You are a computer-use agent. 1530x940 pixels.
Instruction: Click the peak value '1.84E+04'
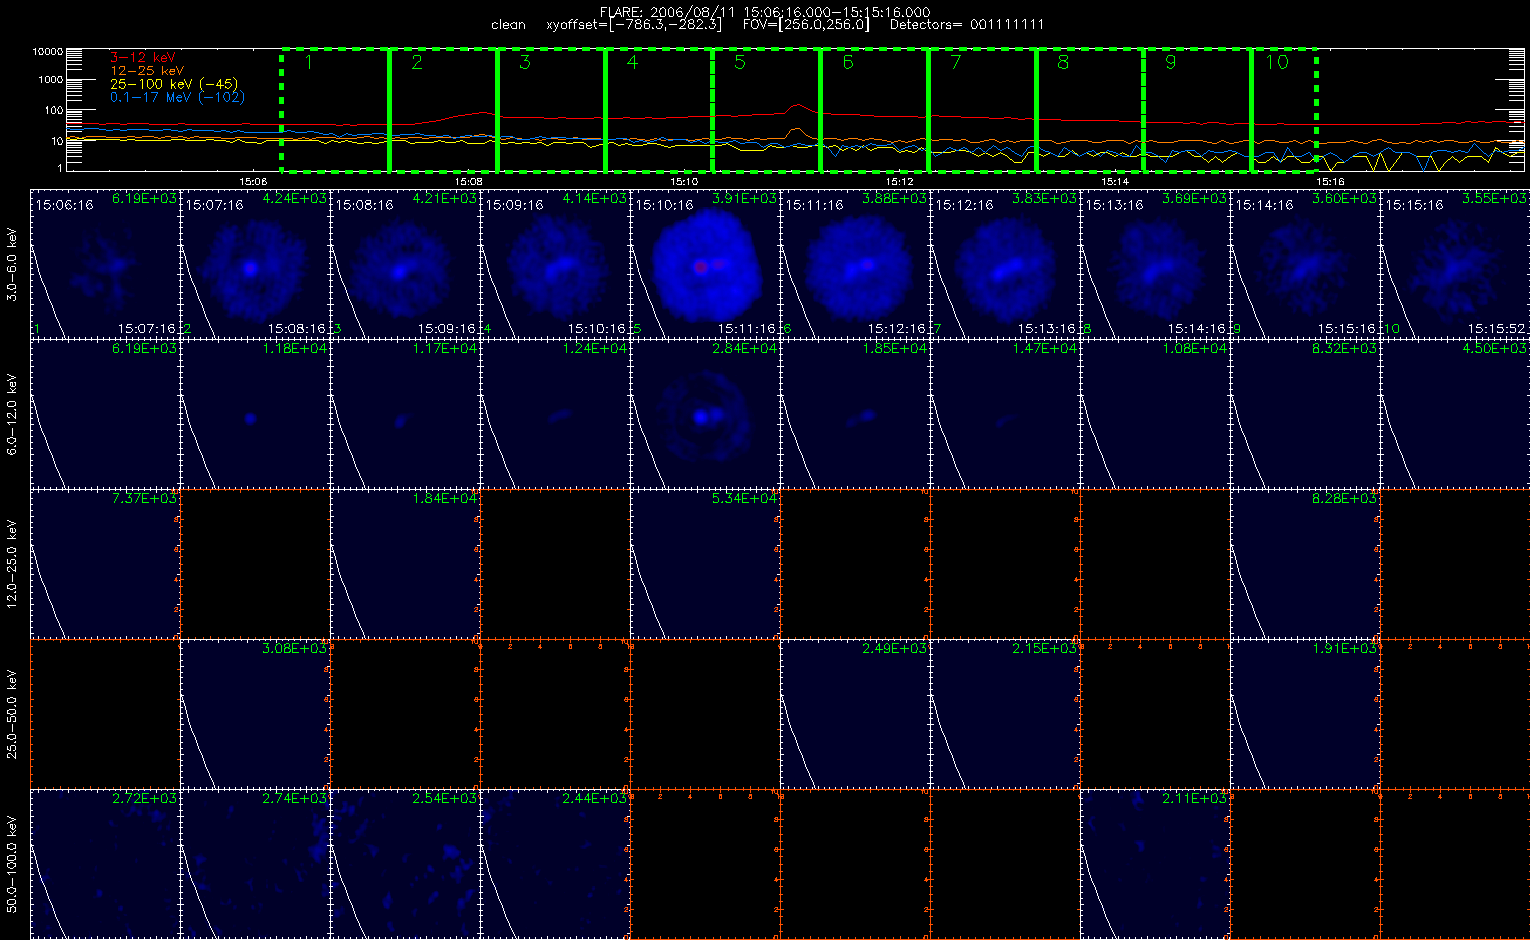445,499
